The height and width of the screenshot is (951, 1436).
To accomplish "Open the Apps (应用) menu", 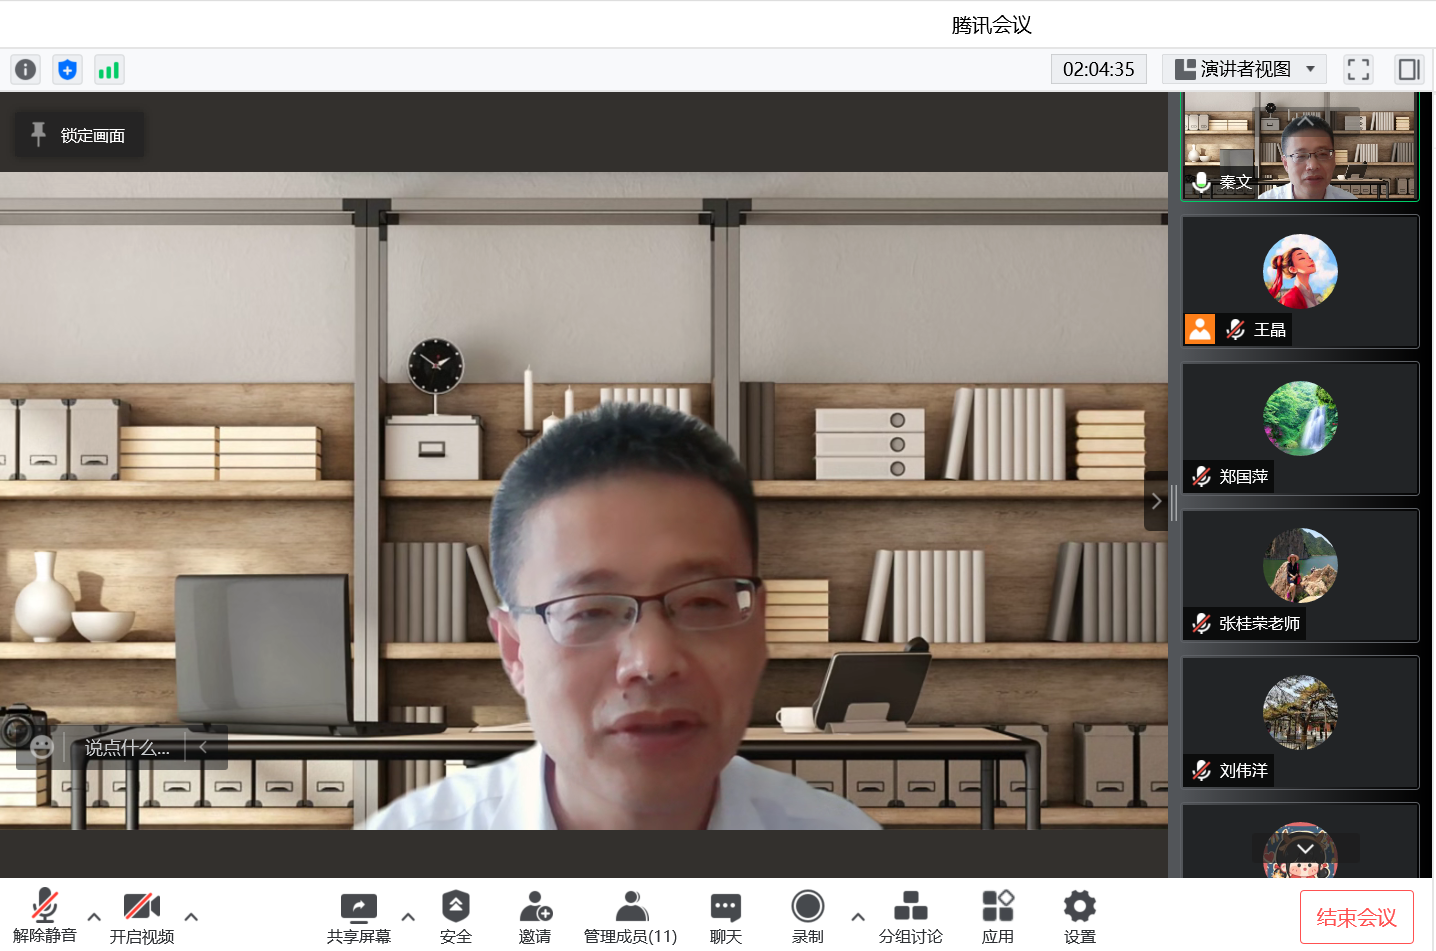I will click(997, 917).
